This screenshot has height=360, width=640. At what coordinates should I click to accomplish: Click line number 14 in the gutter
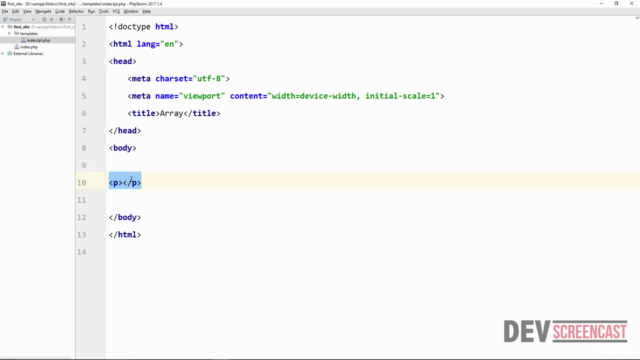82,252
